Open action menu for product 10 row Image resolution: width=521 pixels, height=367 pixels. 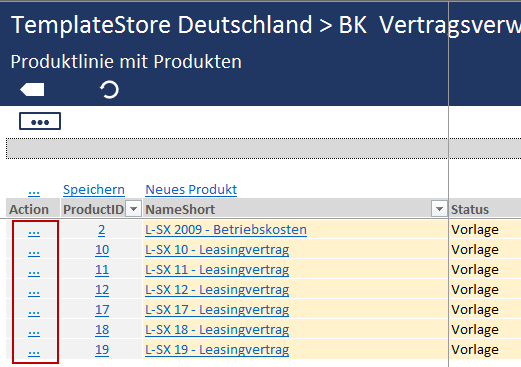pyautogui.click(x=34, y=251)
